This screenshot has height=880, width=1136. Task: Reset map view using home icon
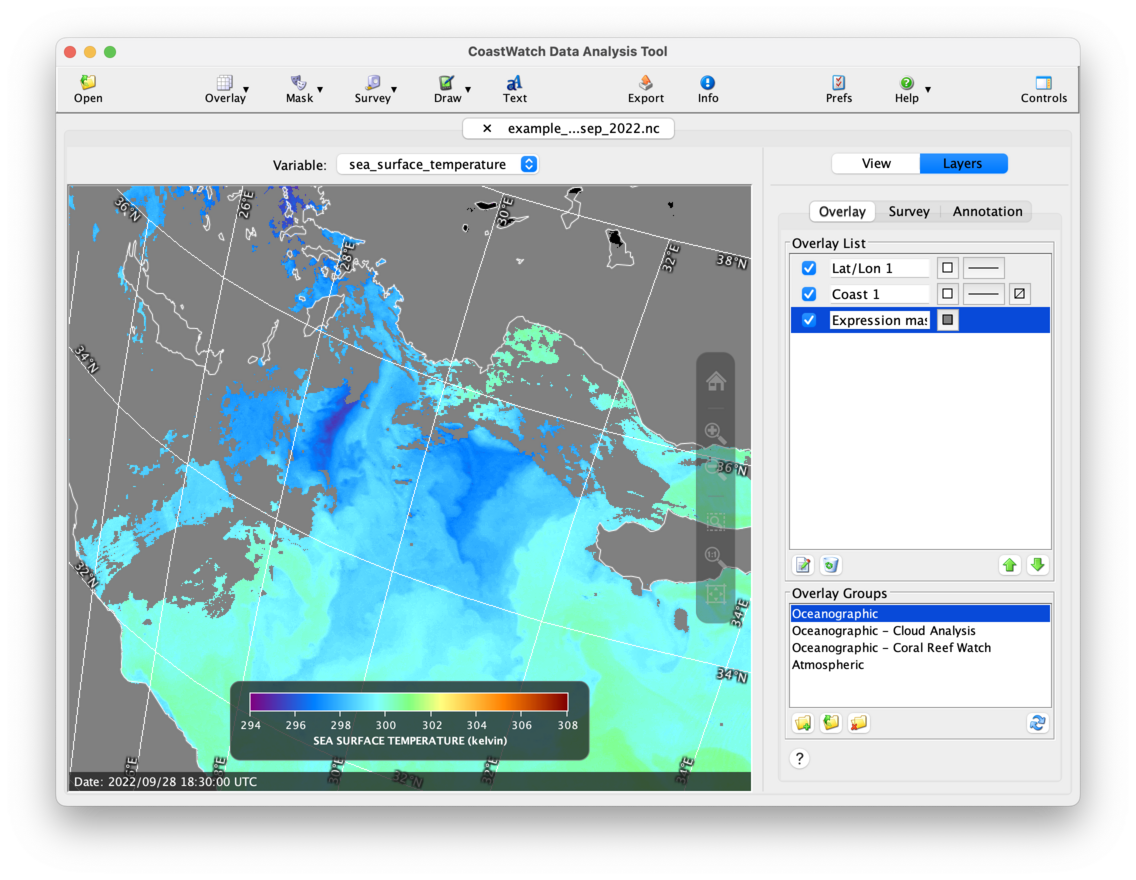tap(715, 380)
